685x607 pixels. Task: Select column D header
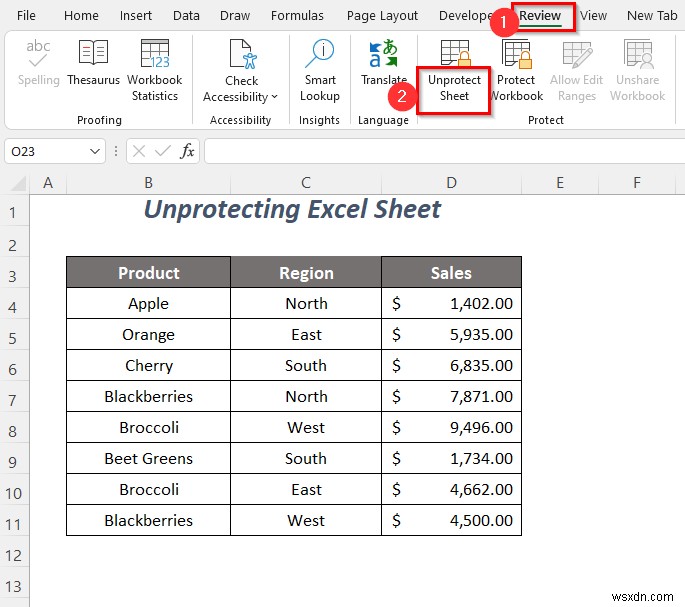coord(451,183)
